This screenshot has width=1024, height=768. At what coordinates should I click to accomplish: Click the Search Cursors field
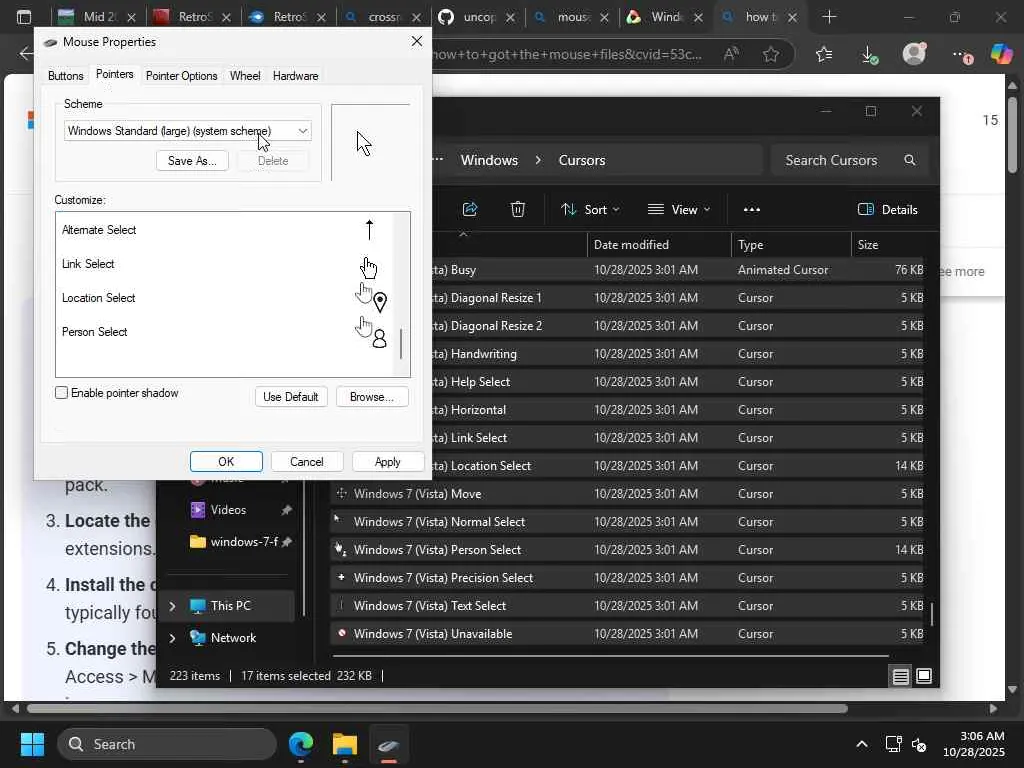pyautogui.click(x=849, y=160)
